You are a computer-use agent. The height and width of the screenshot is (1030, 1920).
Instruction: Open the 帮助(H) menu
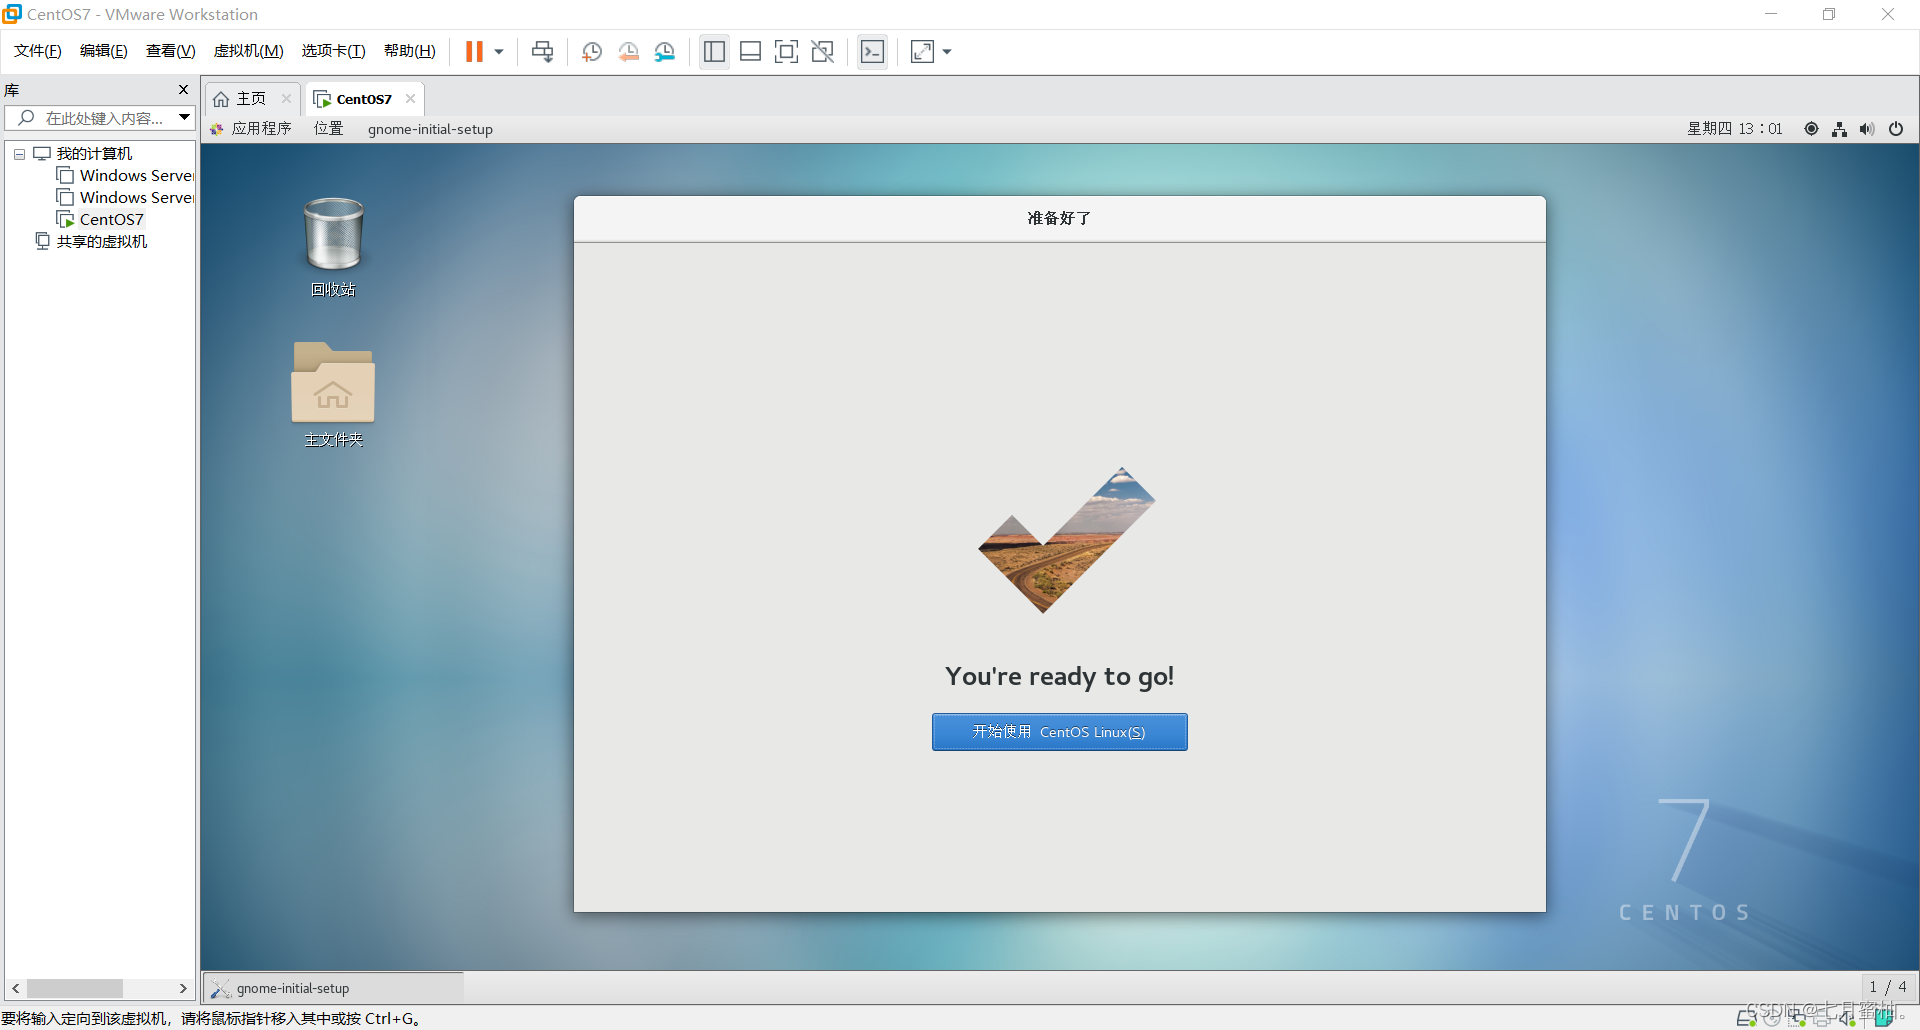point(409,51)
